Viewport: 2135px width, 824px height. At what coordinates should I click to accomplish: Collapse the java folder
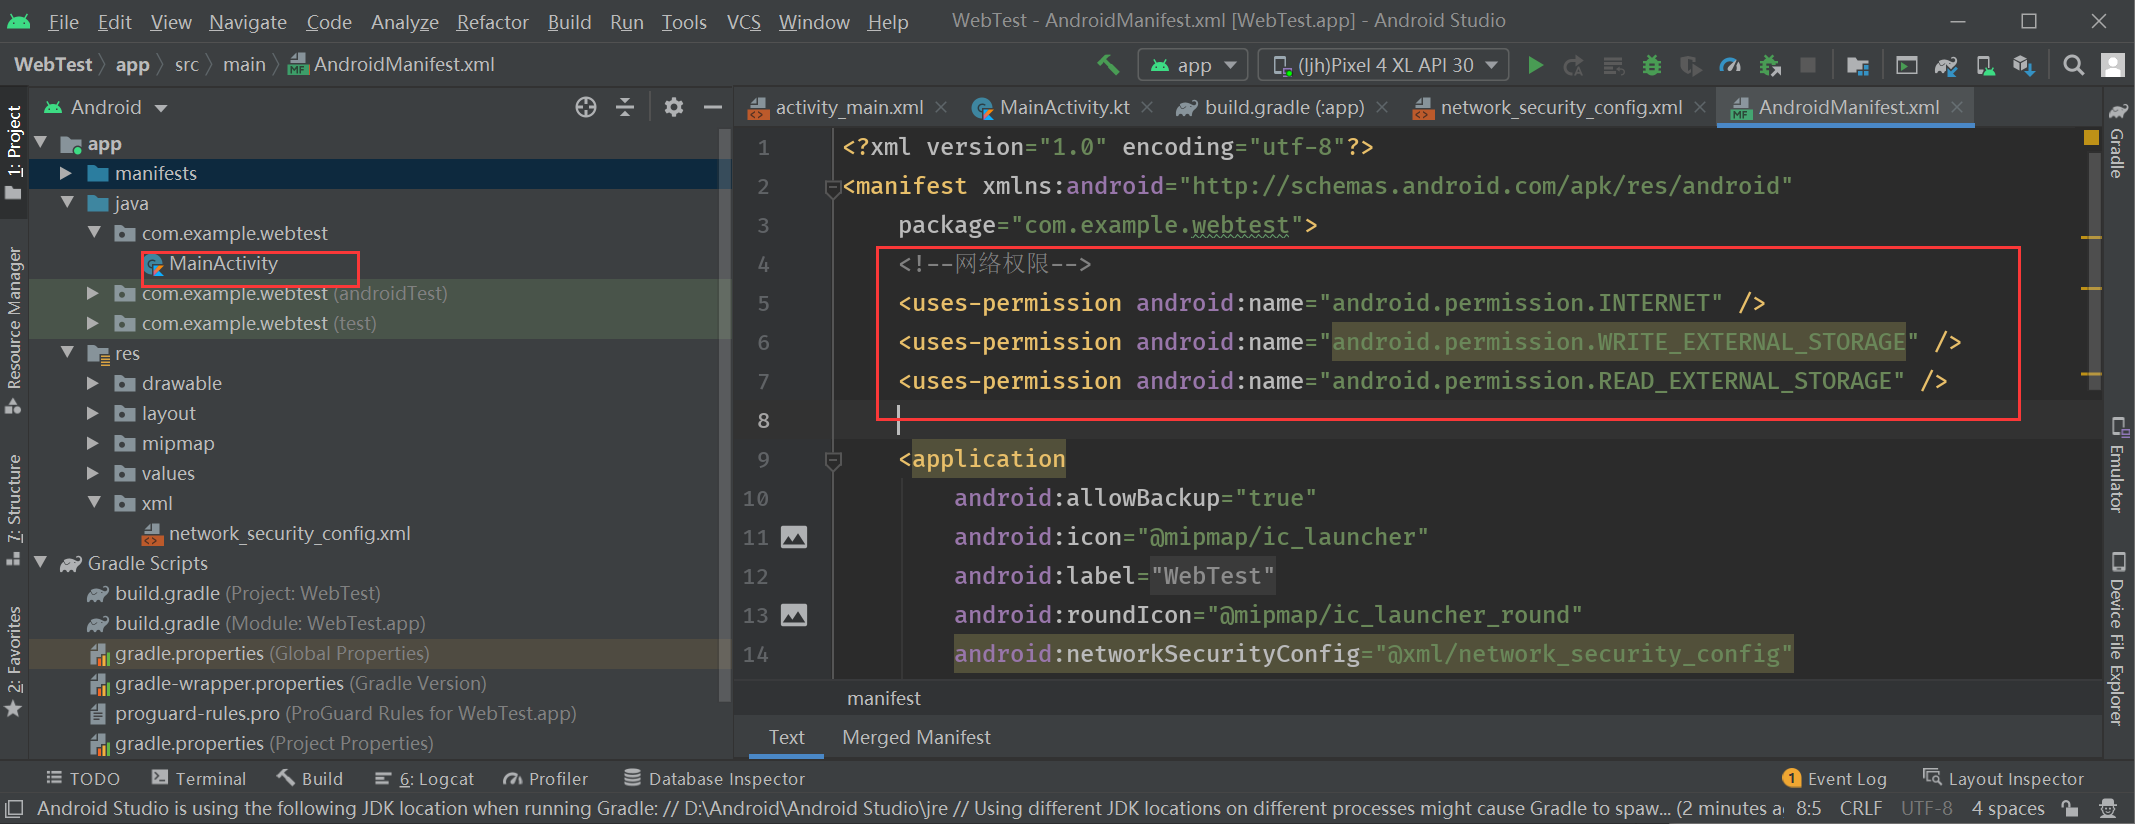point(66,203)
